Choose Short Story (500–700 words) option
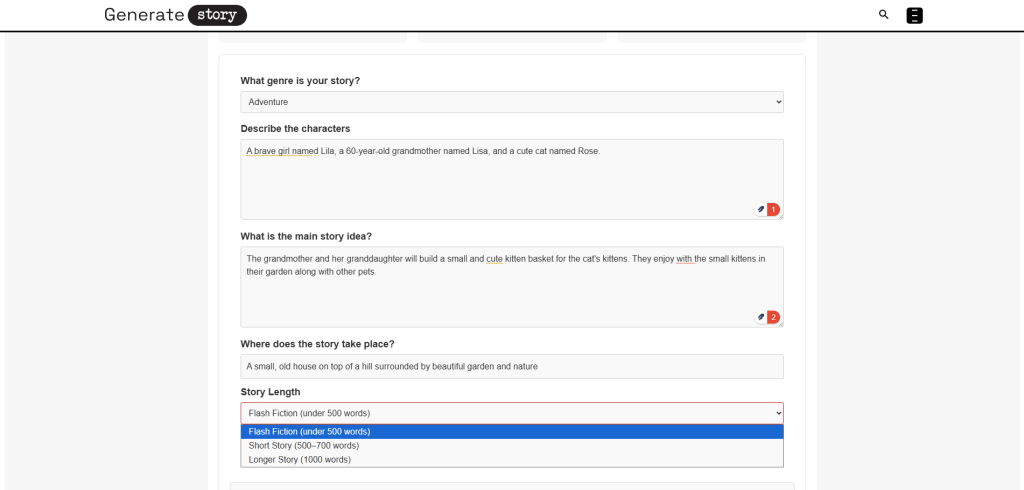The width and height of the screenshot is (1024, 490). pyautogui.click(x=511, y=446)
